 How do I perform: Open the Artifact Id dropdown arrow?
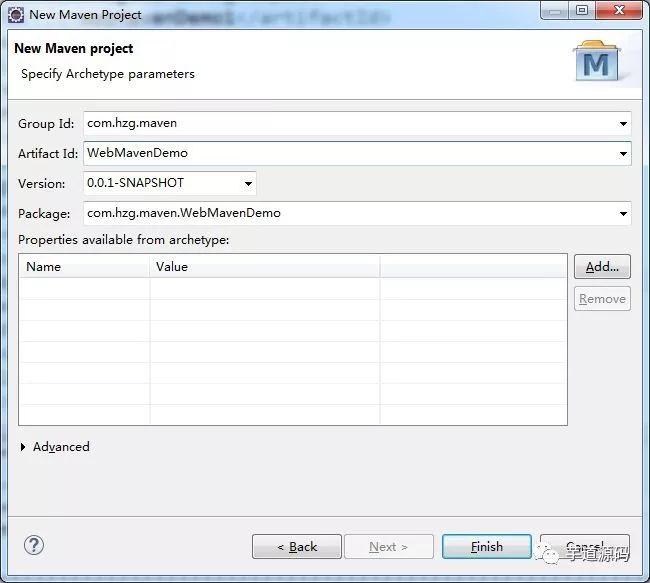click(x=623, y=153)
